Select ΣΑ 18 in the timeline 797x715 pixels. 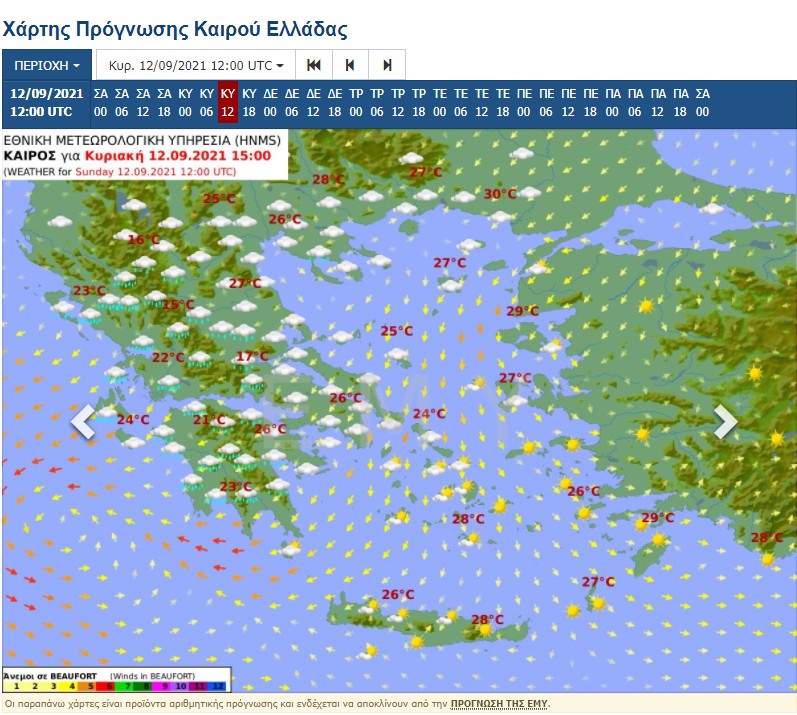(164, 102)
